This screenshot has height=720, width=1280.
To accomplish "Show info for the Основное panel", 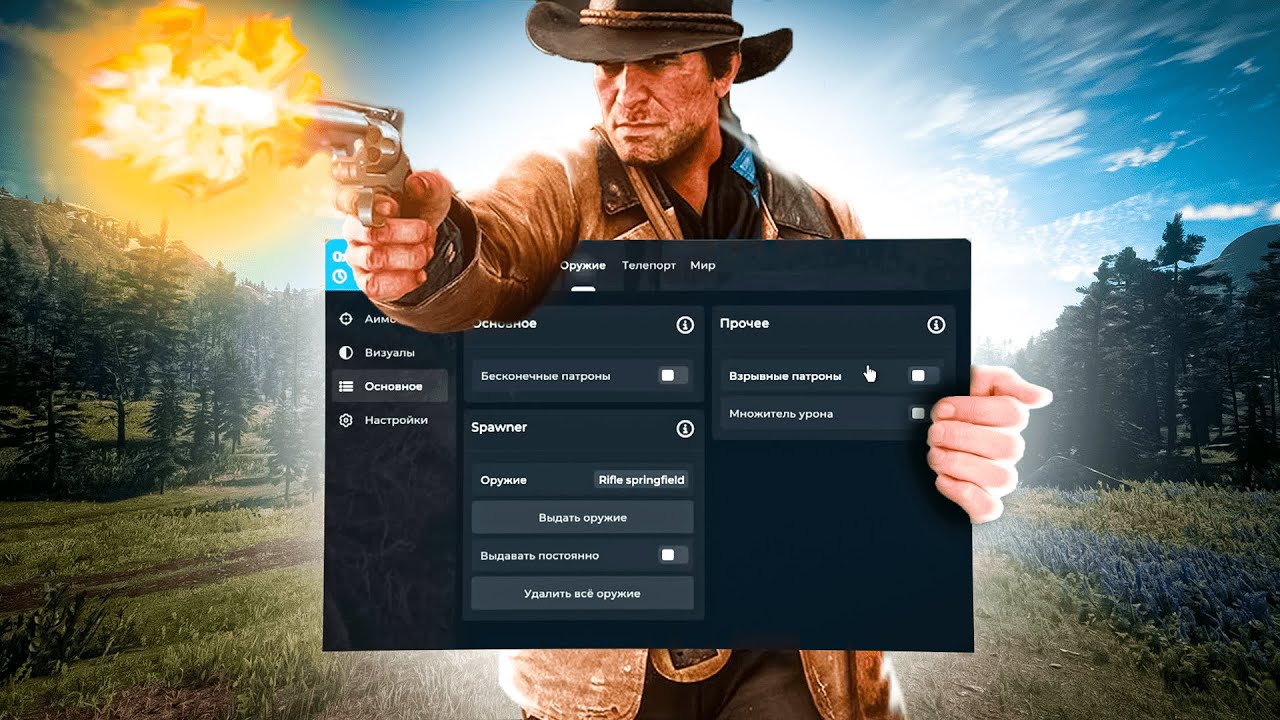I will click(685, 325).
